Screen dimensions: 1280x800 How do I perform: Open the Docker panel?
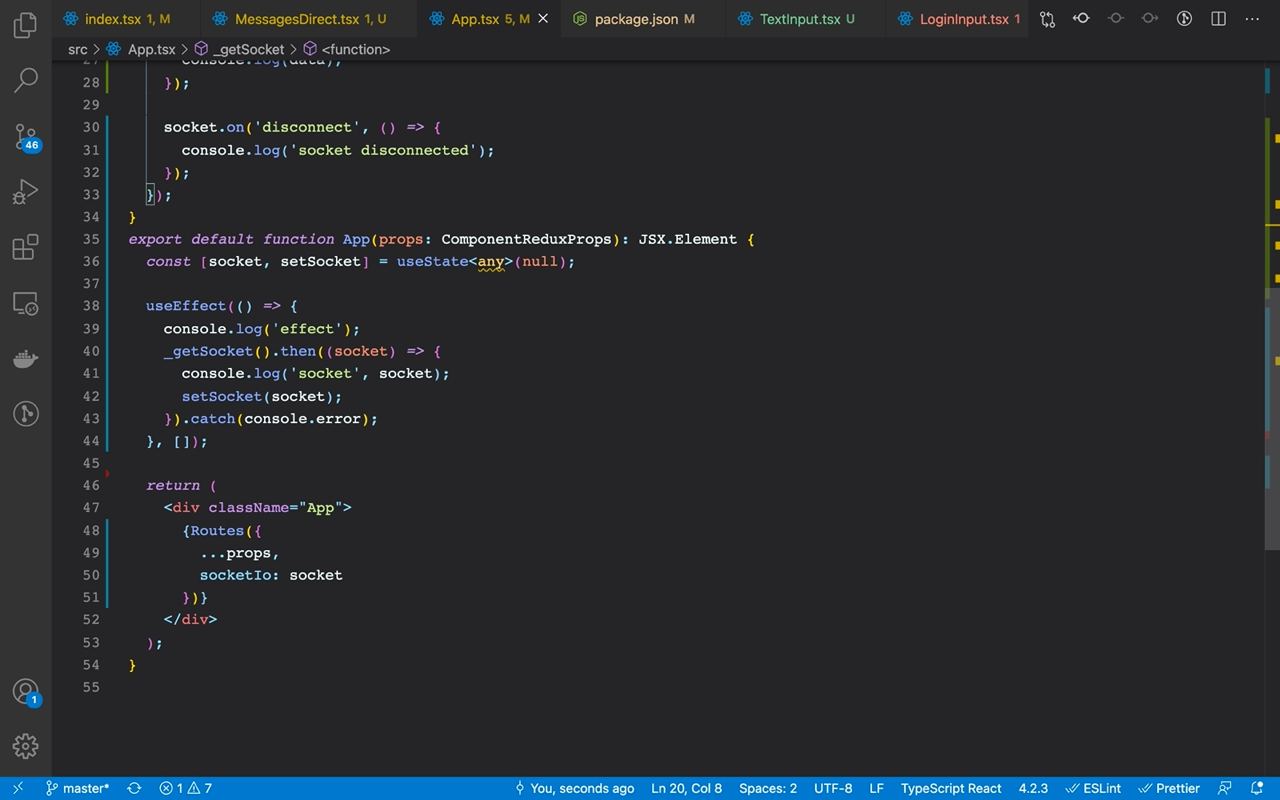coord(26,359)
